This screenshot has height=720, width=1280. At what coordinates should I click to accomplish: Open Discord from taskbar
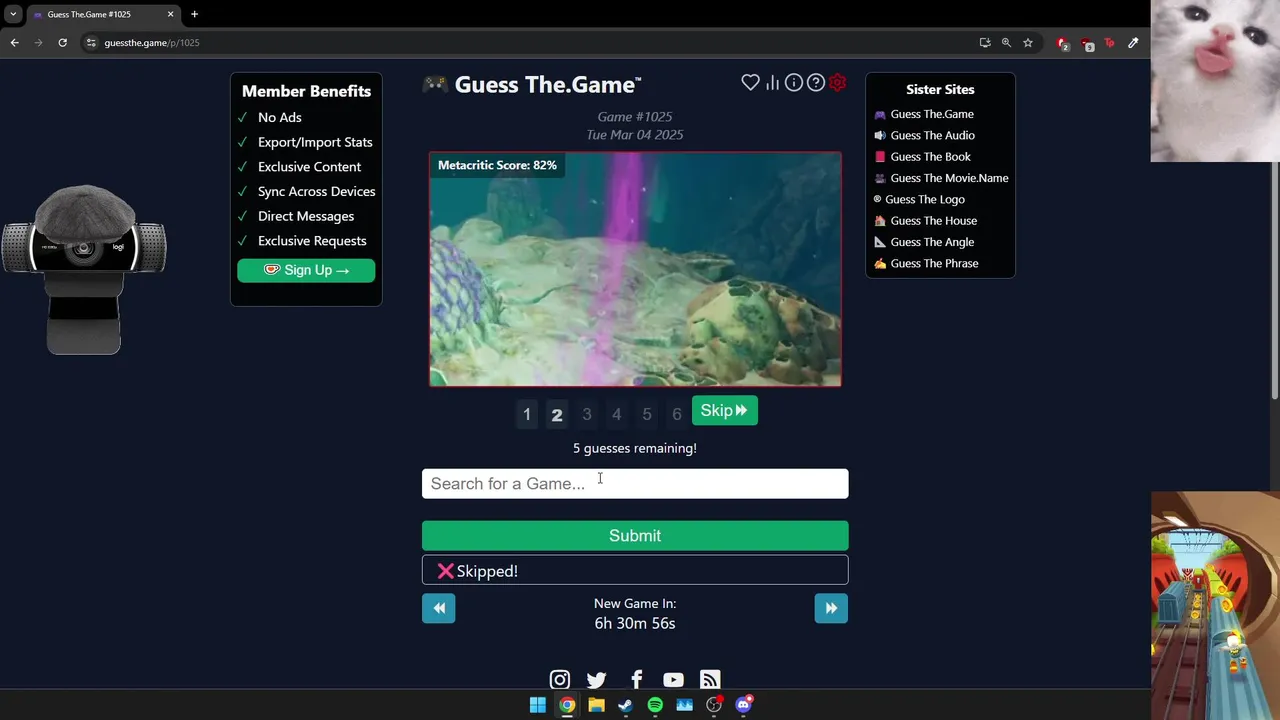(743, 705)
